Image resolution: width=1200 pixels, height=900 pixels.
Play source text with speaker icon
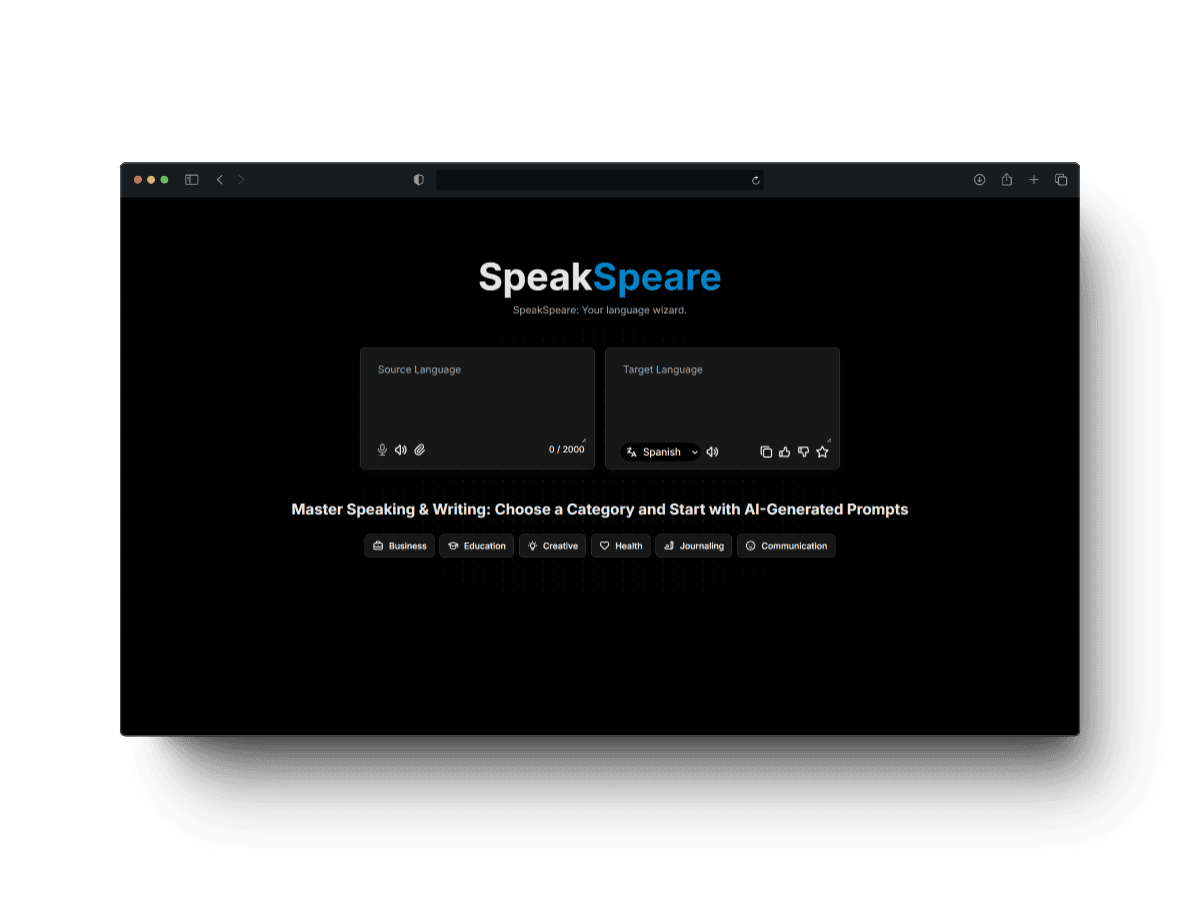click(x=401, y=450)
